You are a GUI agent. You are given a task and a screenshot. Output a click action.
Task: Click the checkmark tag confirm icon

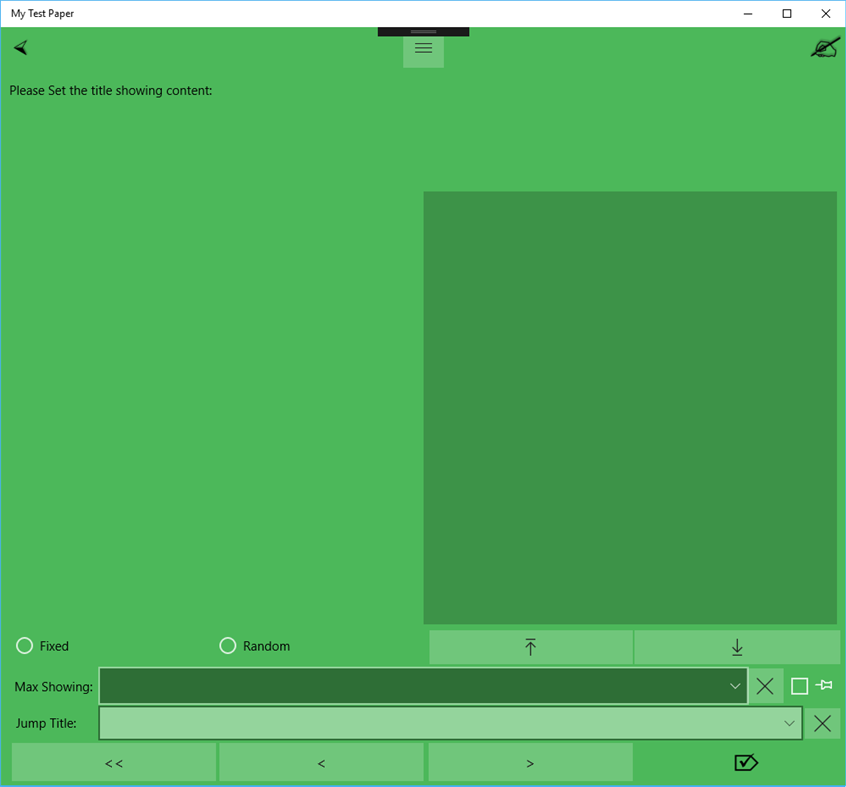[x=746, y=762]
